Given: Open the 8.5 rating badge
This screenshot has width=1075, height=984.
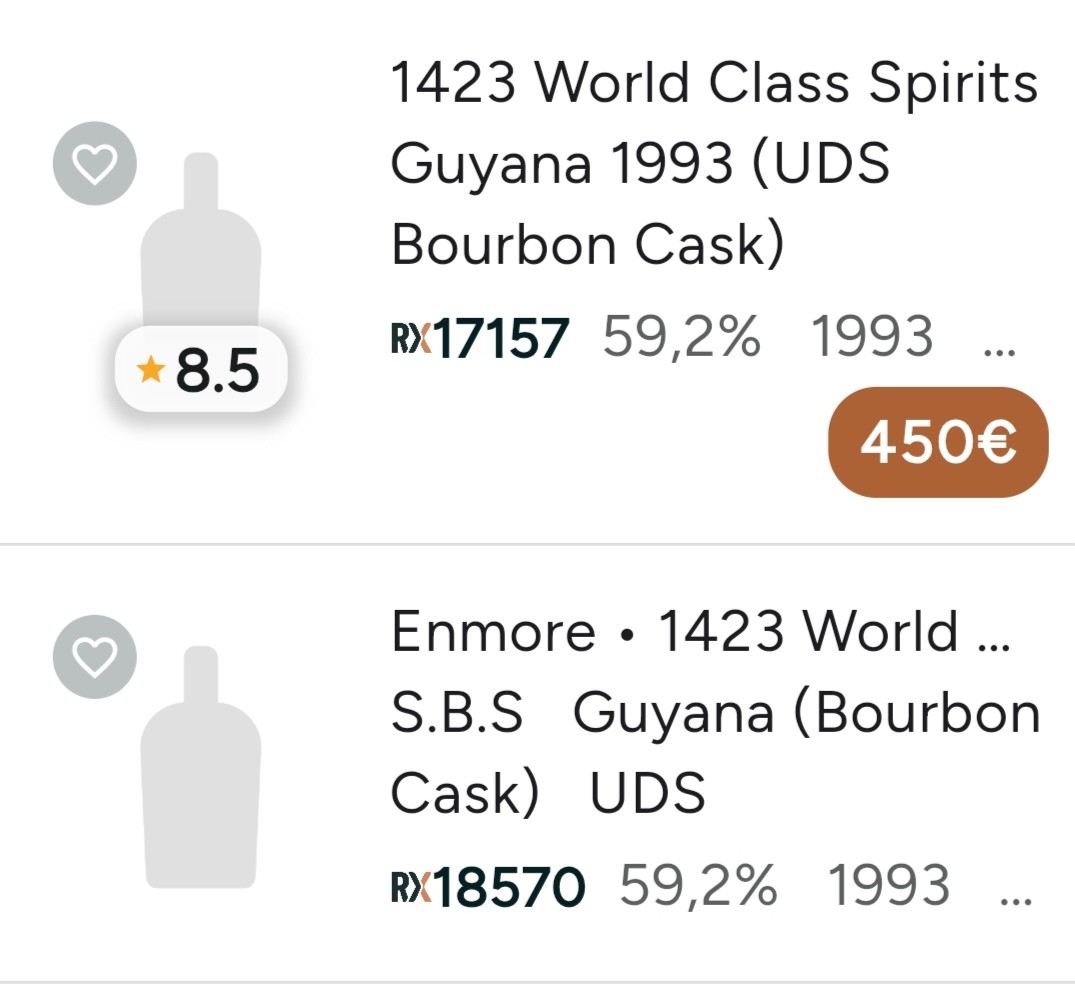Looking at the screenshot, I should 203,371.
